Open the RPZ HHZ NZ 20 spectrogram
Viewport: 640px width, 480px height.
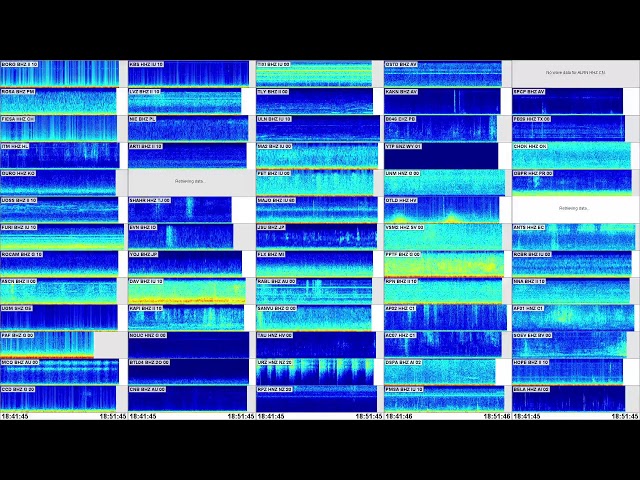point(317,399)
